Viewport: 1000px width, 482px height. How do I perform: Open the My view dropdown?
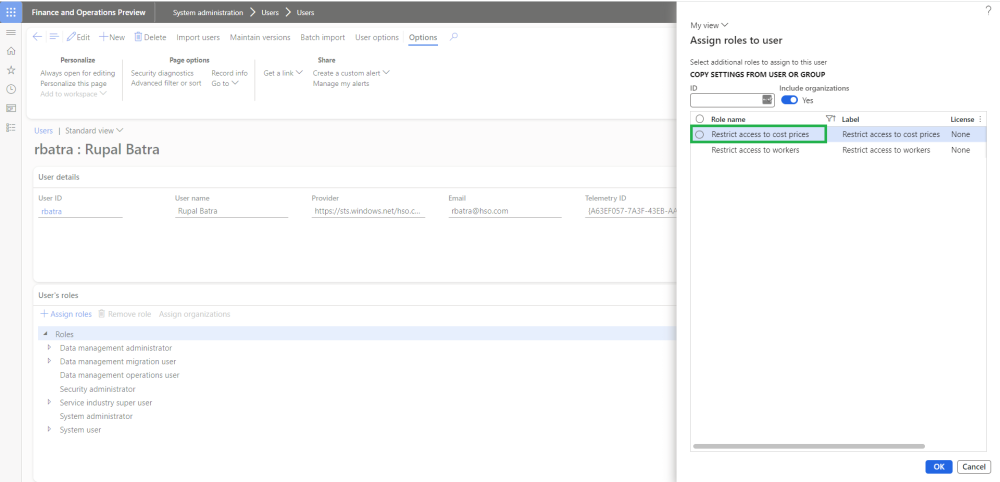[x=709, y=26]
